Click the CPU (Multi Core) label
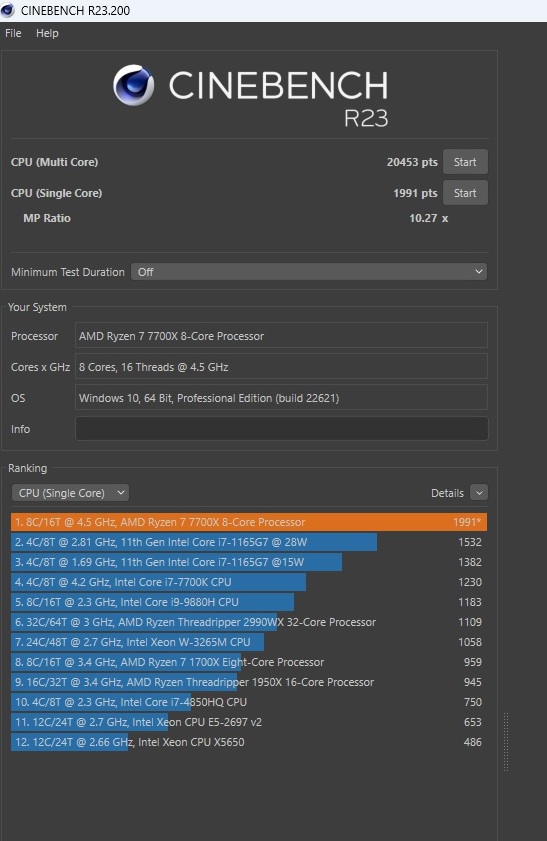Viewport: 547px width, 841px height. [54, 162]
